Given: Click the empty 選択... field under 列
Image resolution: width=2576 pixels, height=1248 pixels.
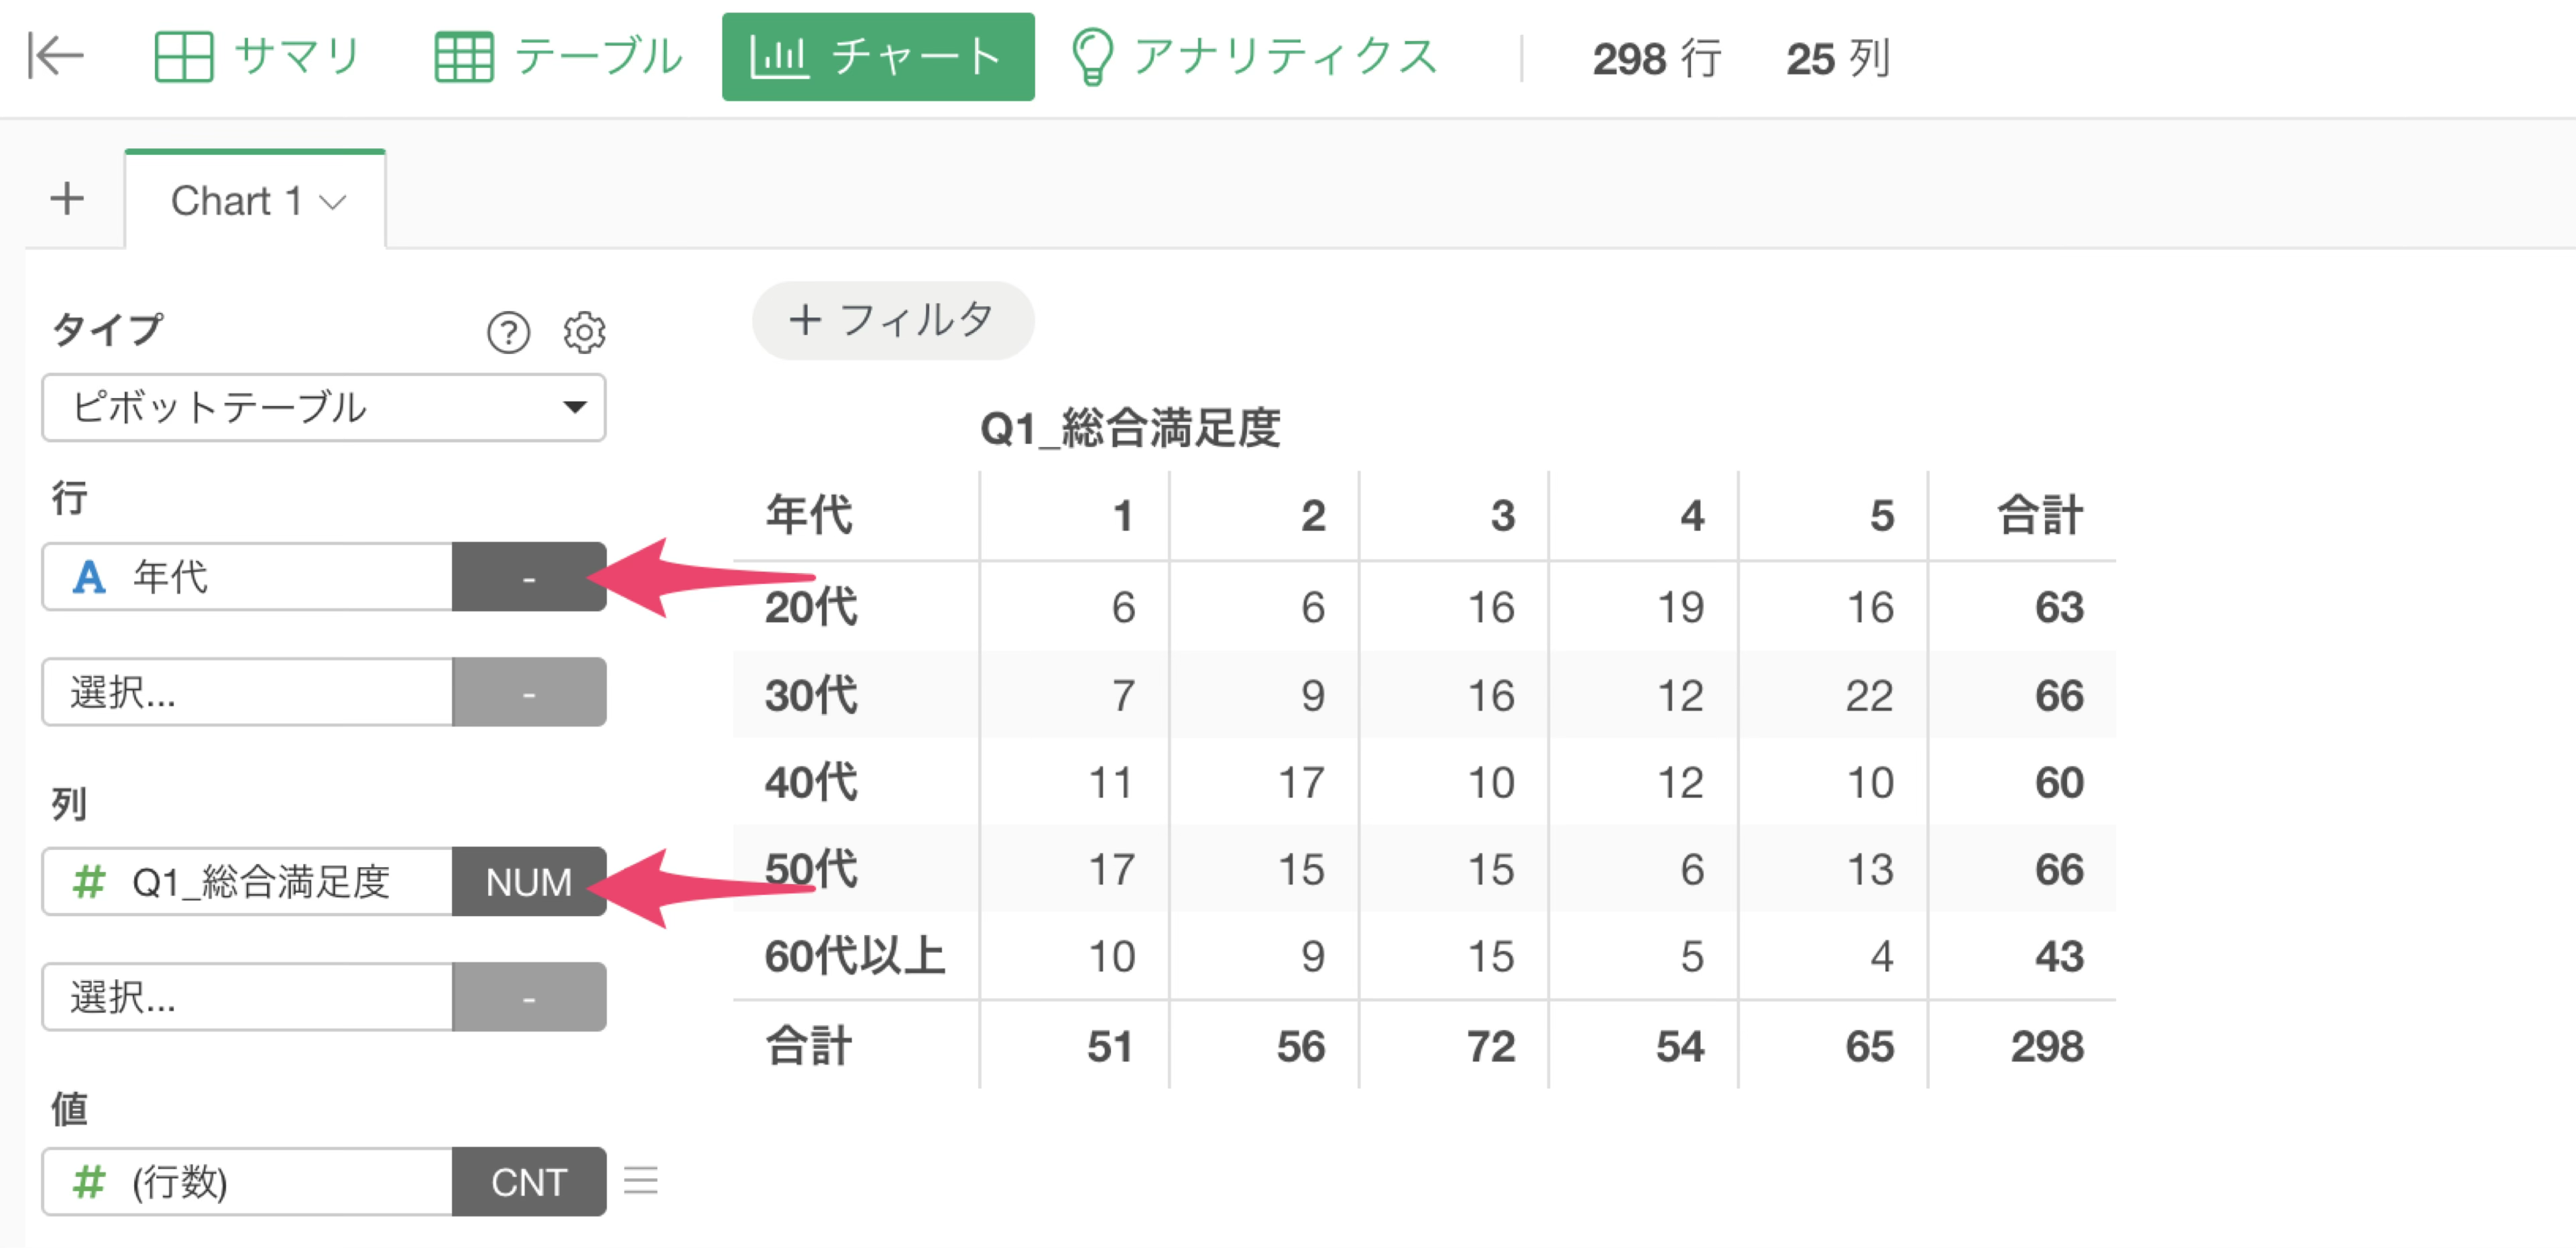Looking at the screenshot, I should (247, 997).
